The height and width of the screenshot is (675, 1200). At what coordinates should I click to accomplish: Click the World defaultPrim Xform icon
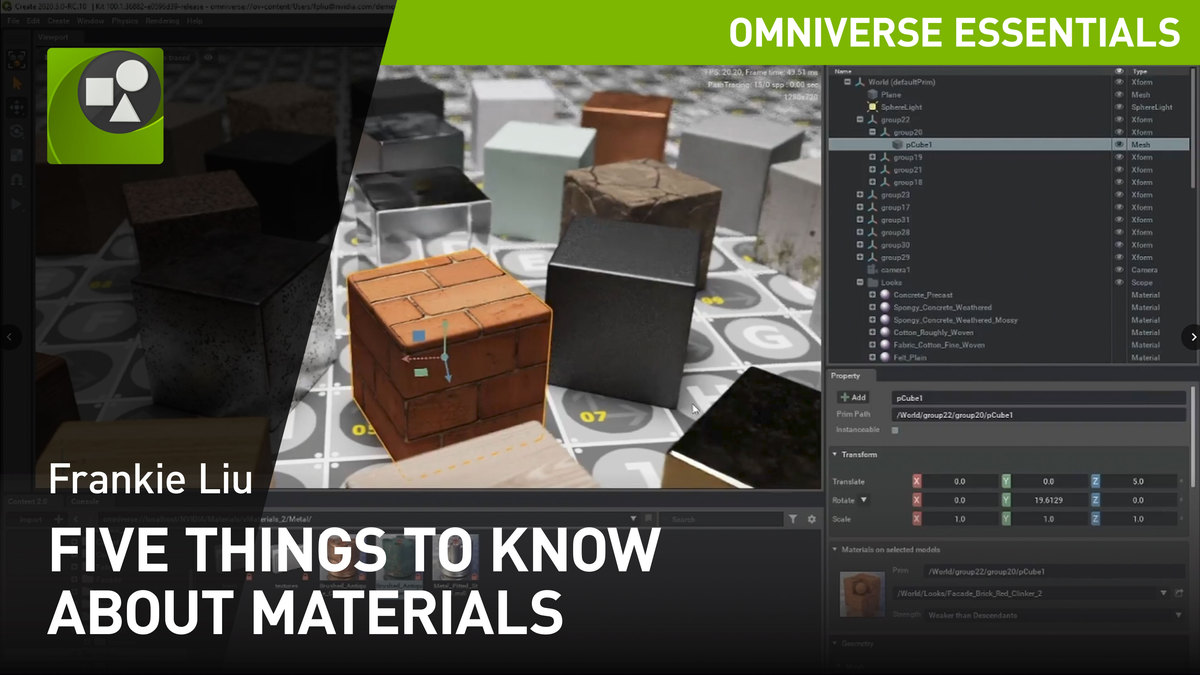pyautogui.click(x=859, y=82)
